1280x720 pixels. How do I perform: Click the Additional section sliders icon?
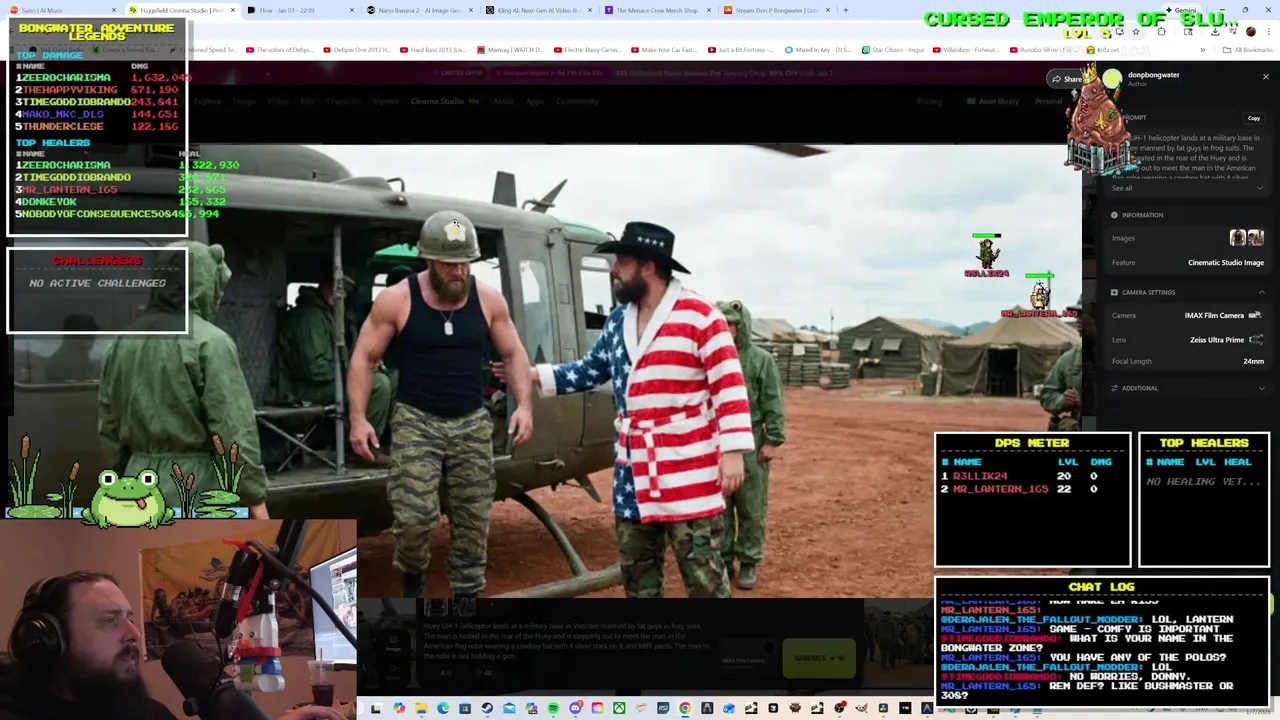point(1114,388)
